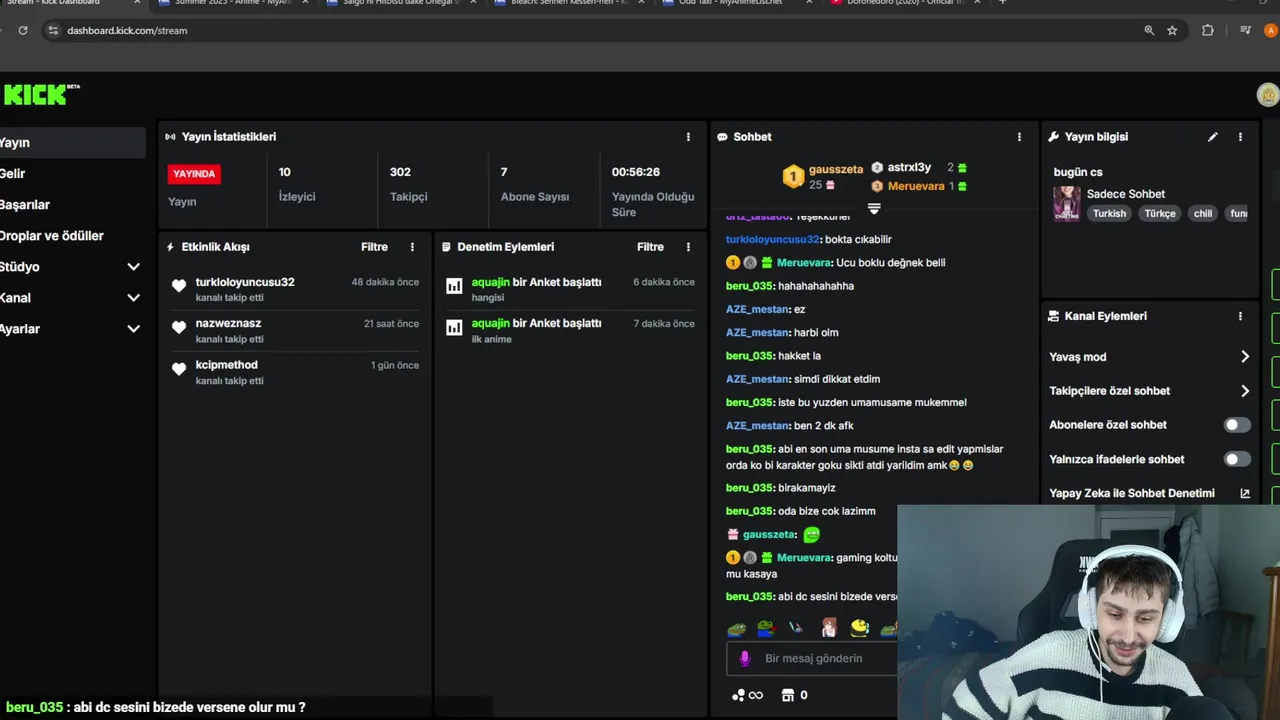
Task: Open the browser extensions puzzle icon
Action: [1207, 30]
